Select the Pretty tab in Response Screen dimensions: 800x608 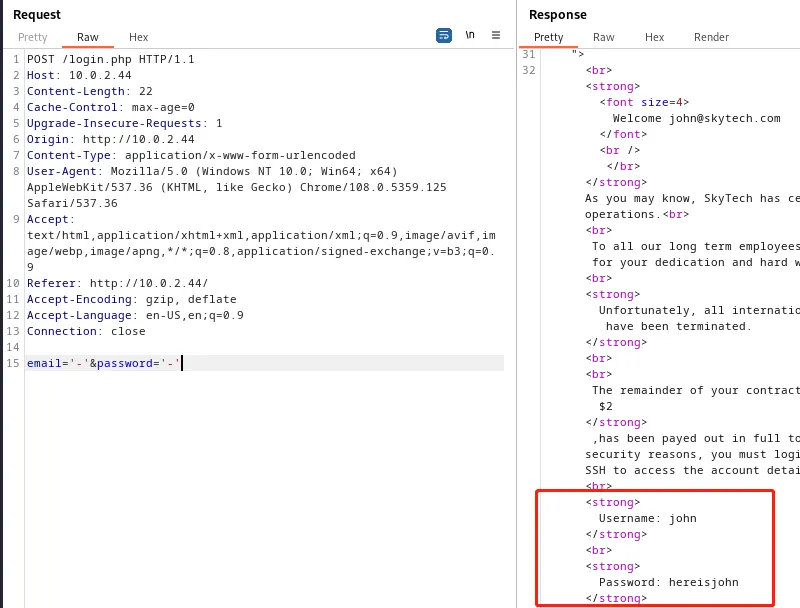pyautogui.click(x=548, y=37)
